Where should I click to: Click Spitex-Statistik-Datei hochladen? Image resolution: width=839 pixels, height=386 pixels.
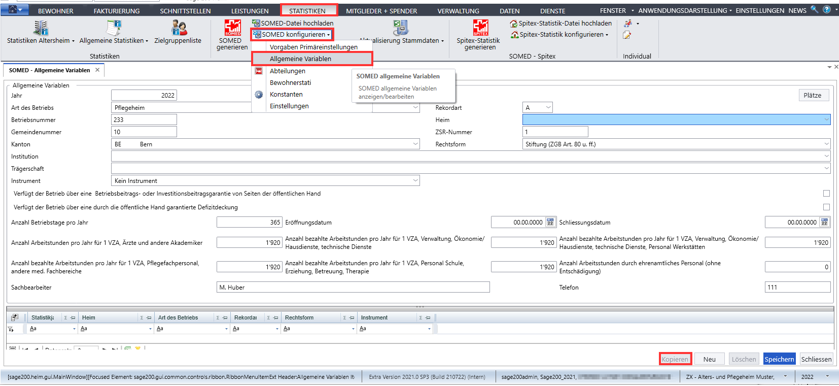coord(561,24)
